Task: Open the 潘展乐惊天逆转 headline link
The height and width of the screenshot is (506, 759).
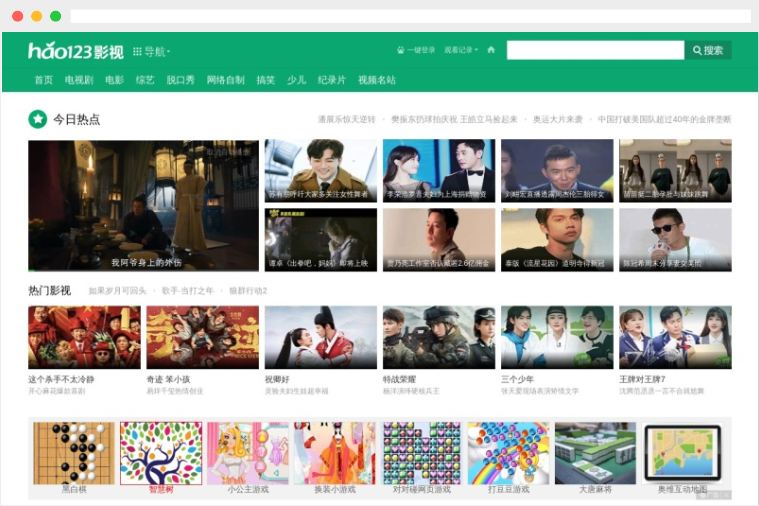Action: pyautogui.click(x=347, y=119)
